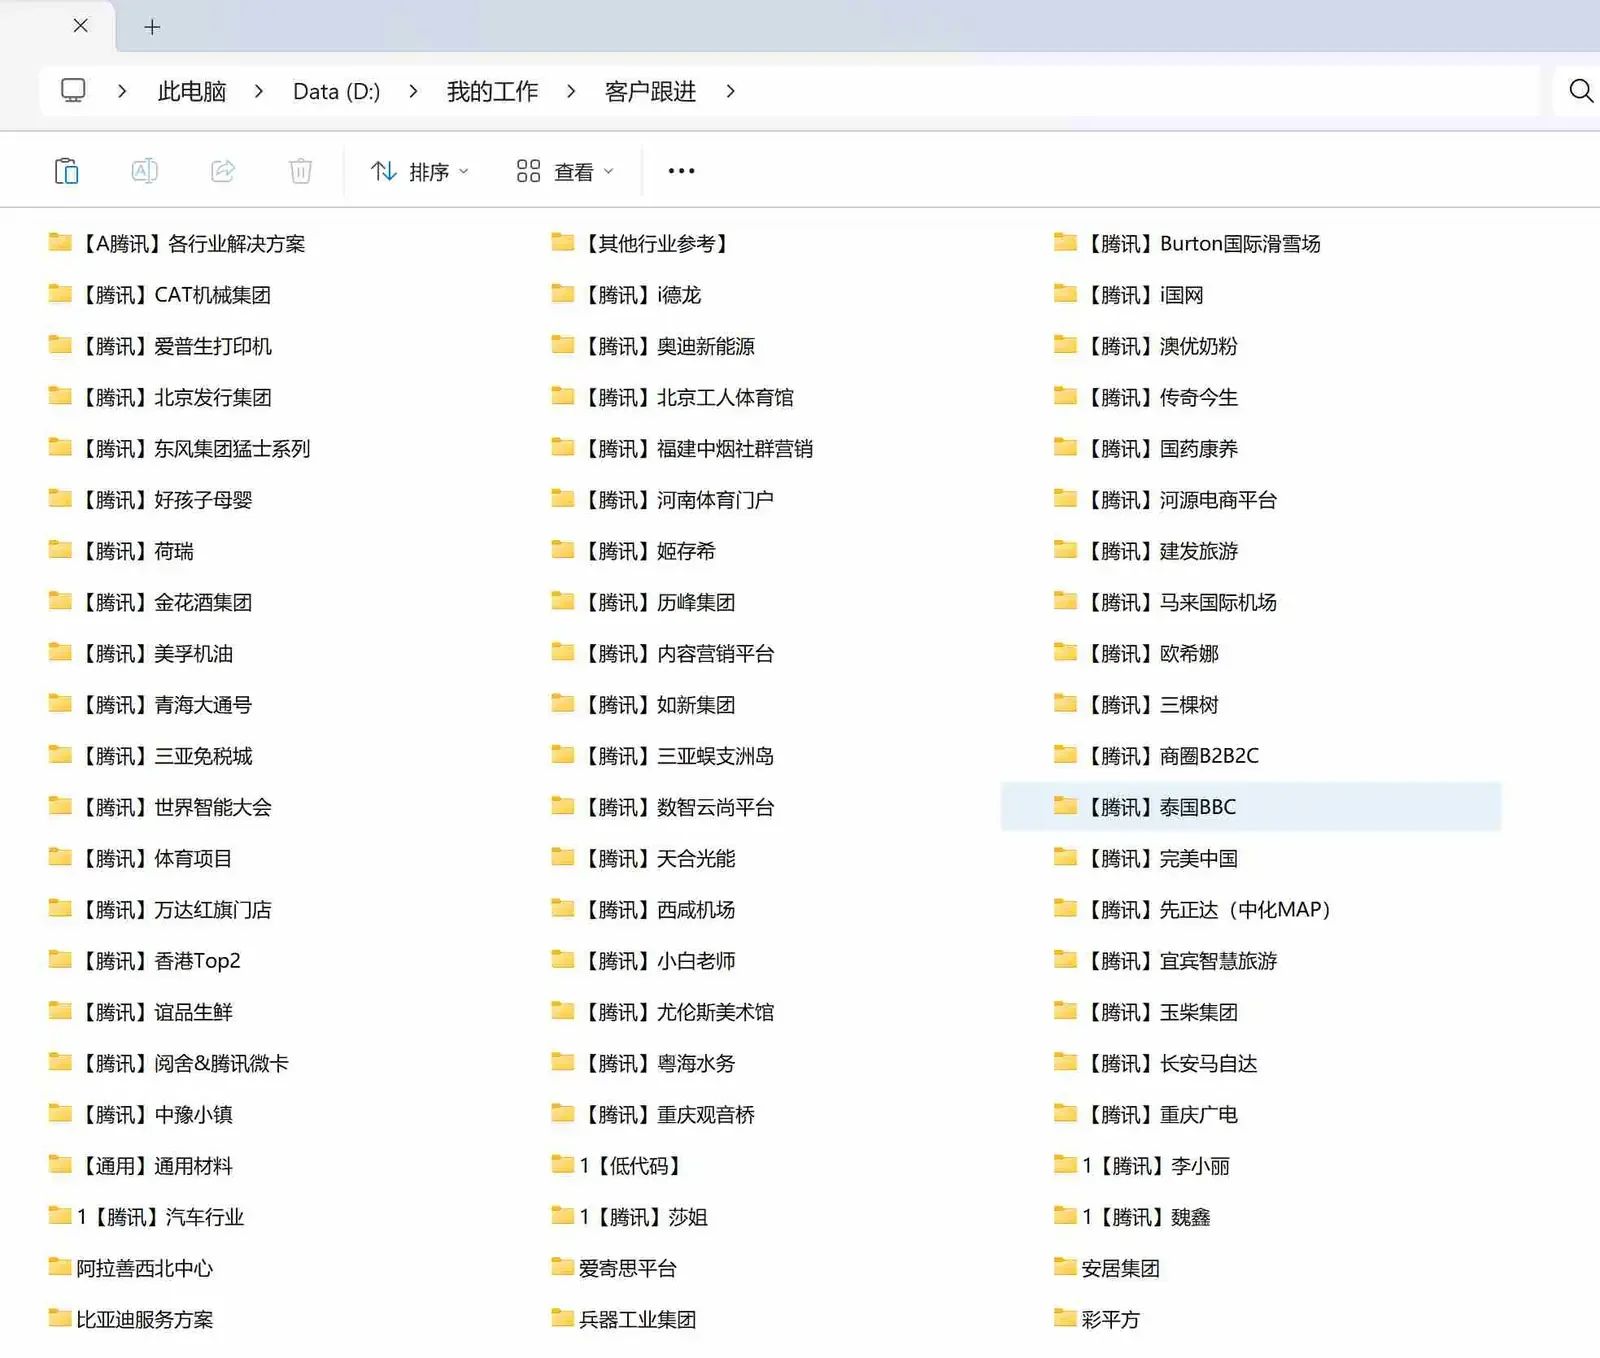Select the 【腾讯】历峰集团 folder name
The height and width of the screenshot is (1358, 1600).
[x=659, y=602]
